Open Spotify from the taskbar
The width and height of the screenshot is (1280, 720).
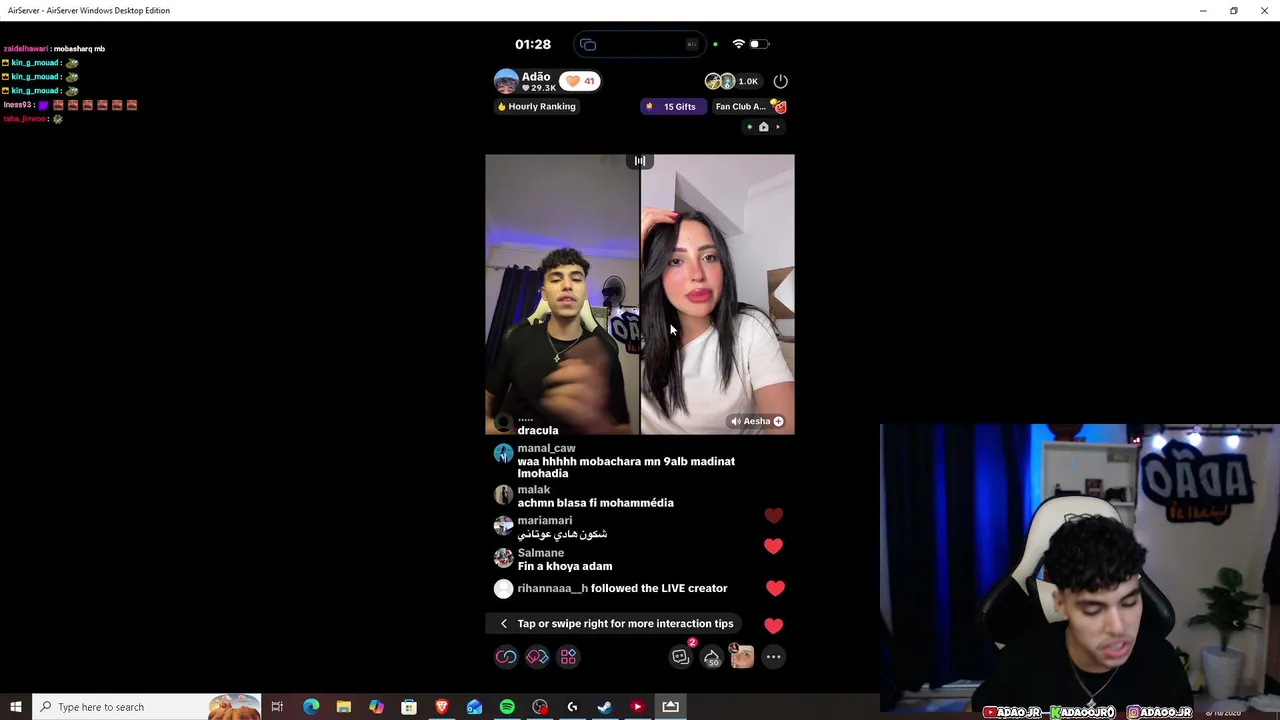[x=507, y=707]
